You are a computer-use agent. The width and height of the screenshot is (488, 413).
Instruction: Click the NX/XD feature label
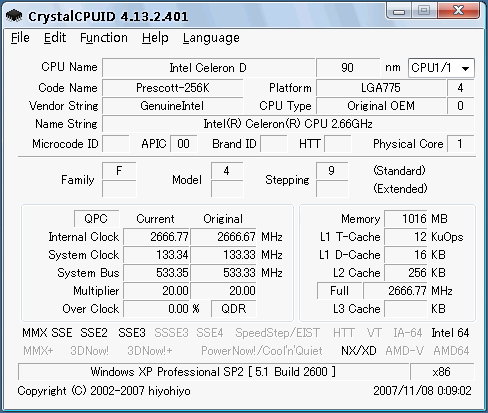pos(359,351)
